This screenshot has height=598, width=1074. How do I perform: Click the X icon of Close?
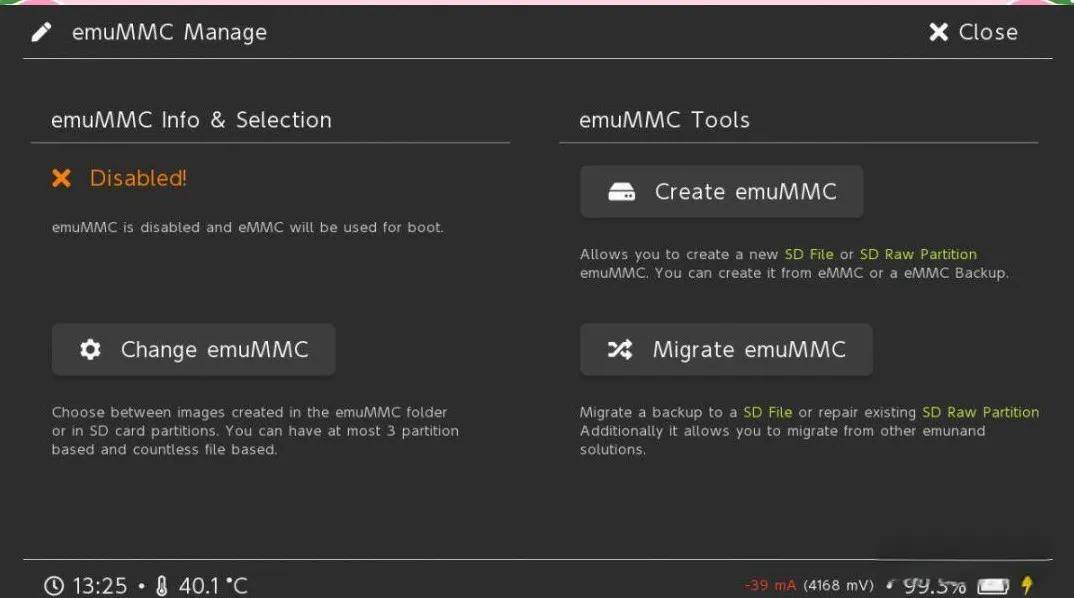pyautogui.click(x=938, y=32)
